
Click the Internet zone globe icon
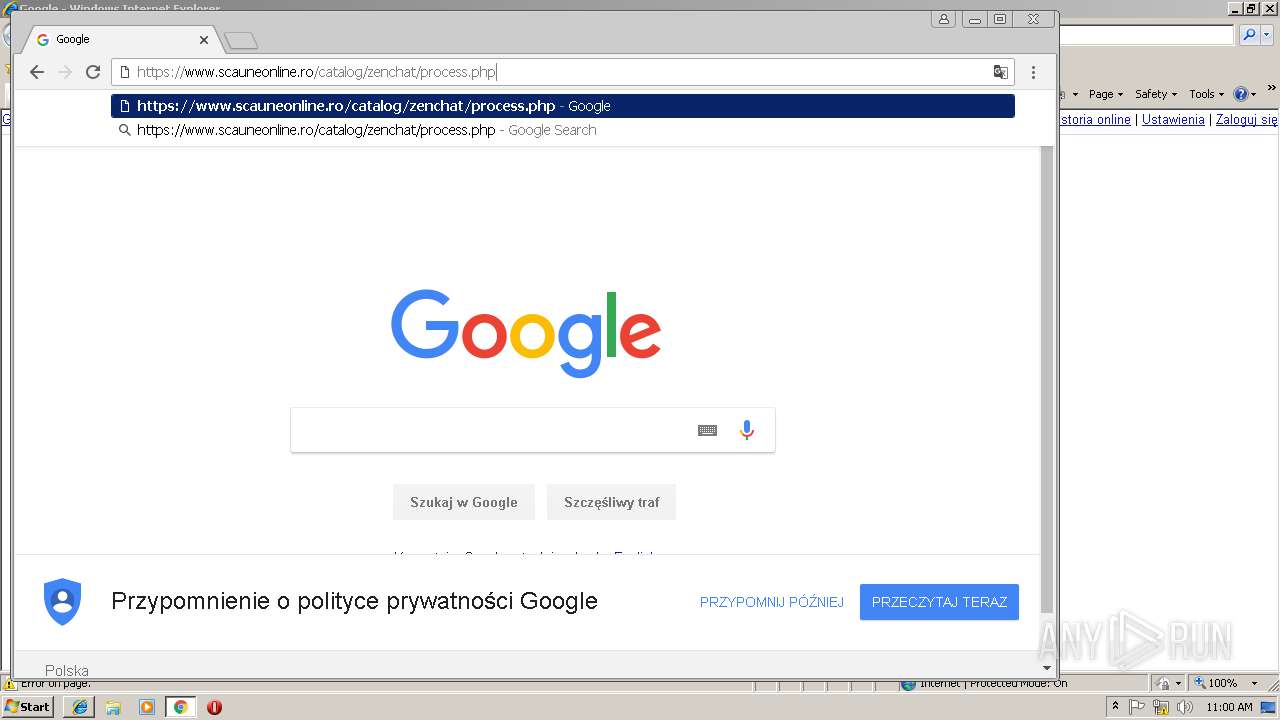[908, 684]
